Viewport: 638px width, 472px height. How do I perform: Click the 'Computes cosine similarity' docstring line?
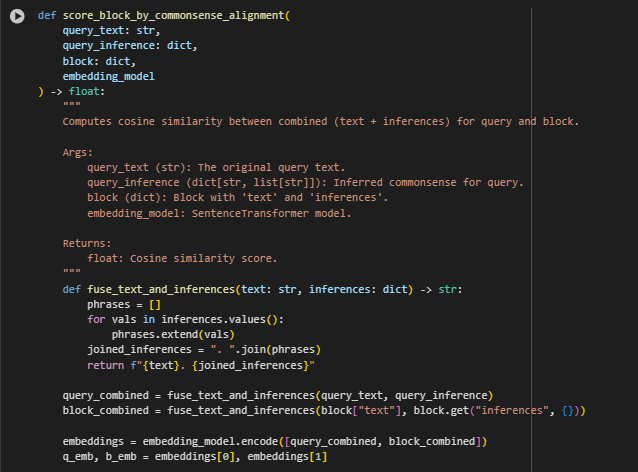(321, 122)
